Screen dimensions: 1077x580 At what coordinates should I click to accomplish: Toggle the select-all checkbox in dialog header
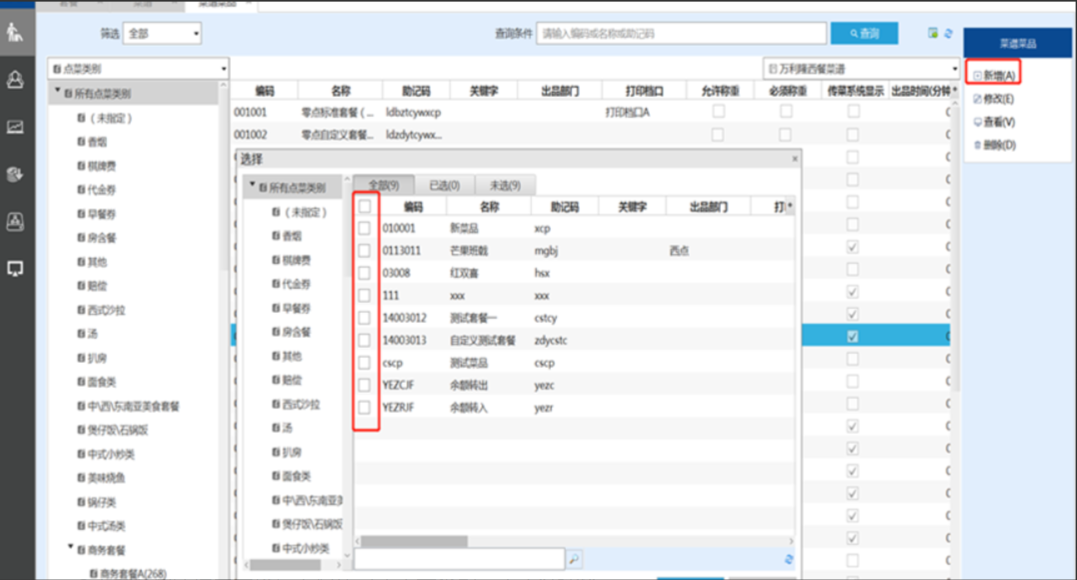(365, 206)
